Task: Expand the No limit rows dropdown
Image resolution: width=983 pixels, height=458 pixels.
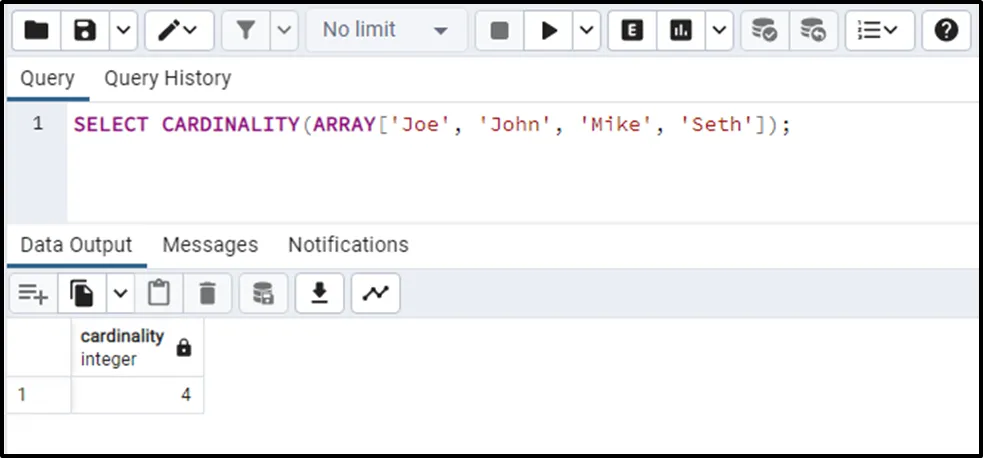Action: pos(385,31)
